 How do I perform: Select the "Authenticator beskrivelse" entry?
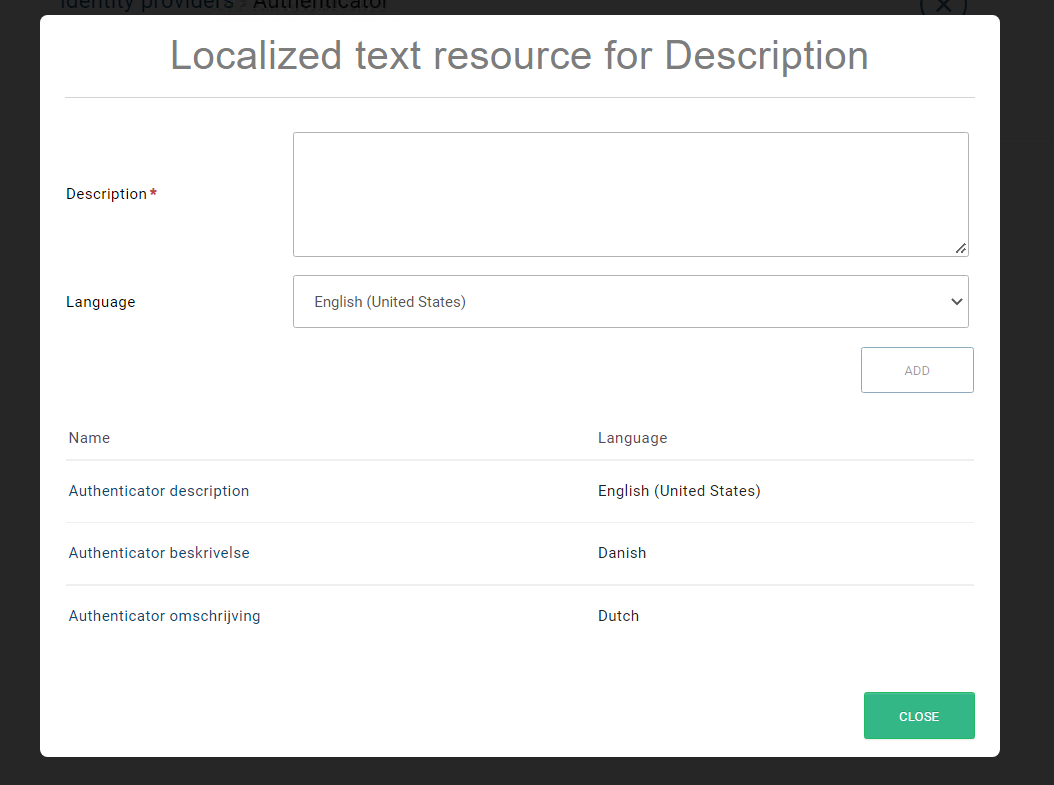[x=159, y=553]
